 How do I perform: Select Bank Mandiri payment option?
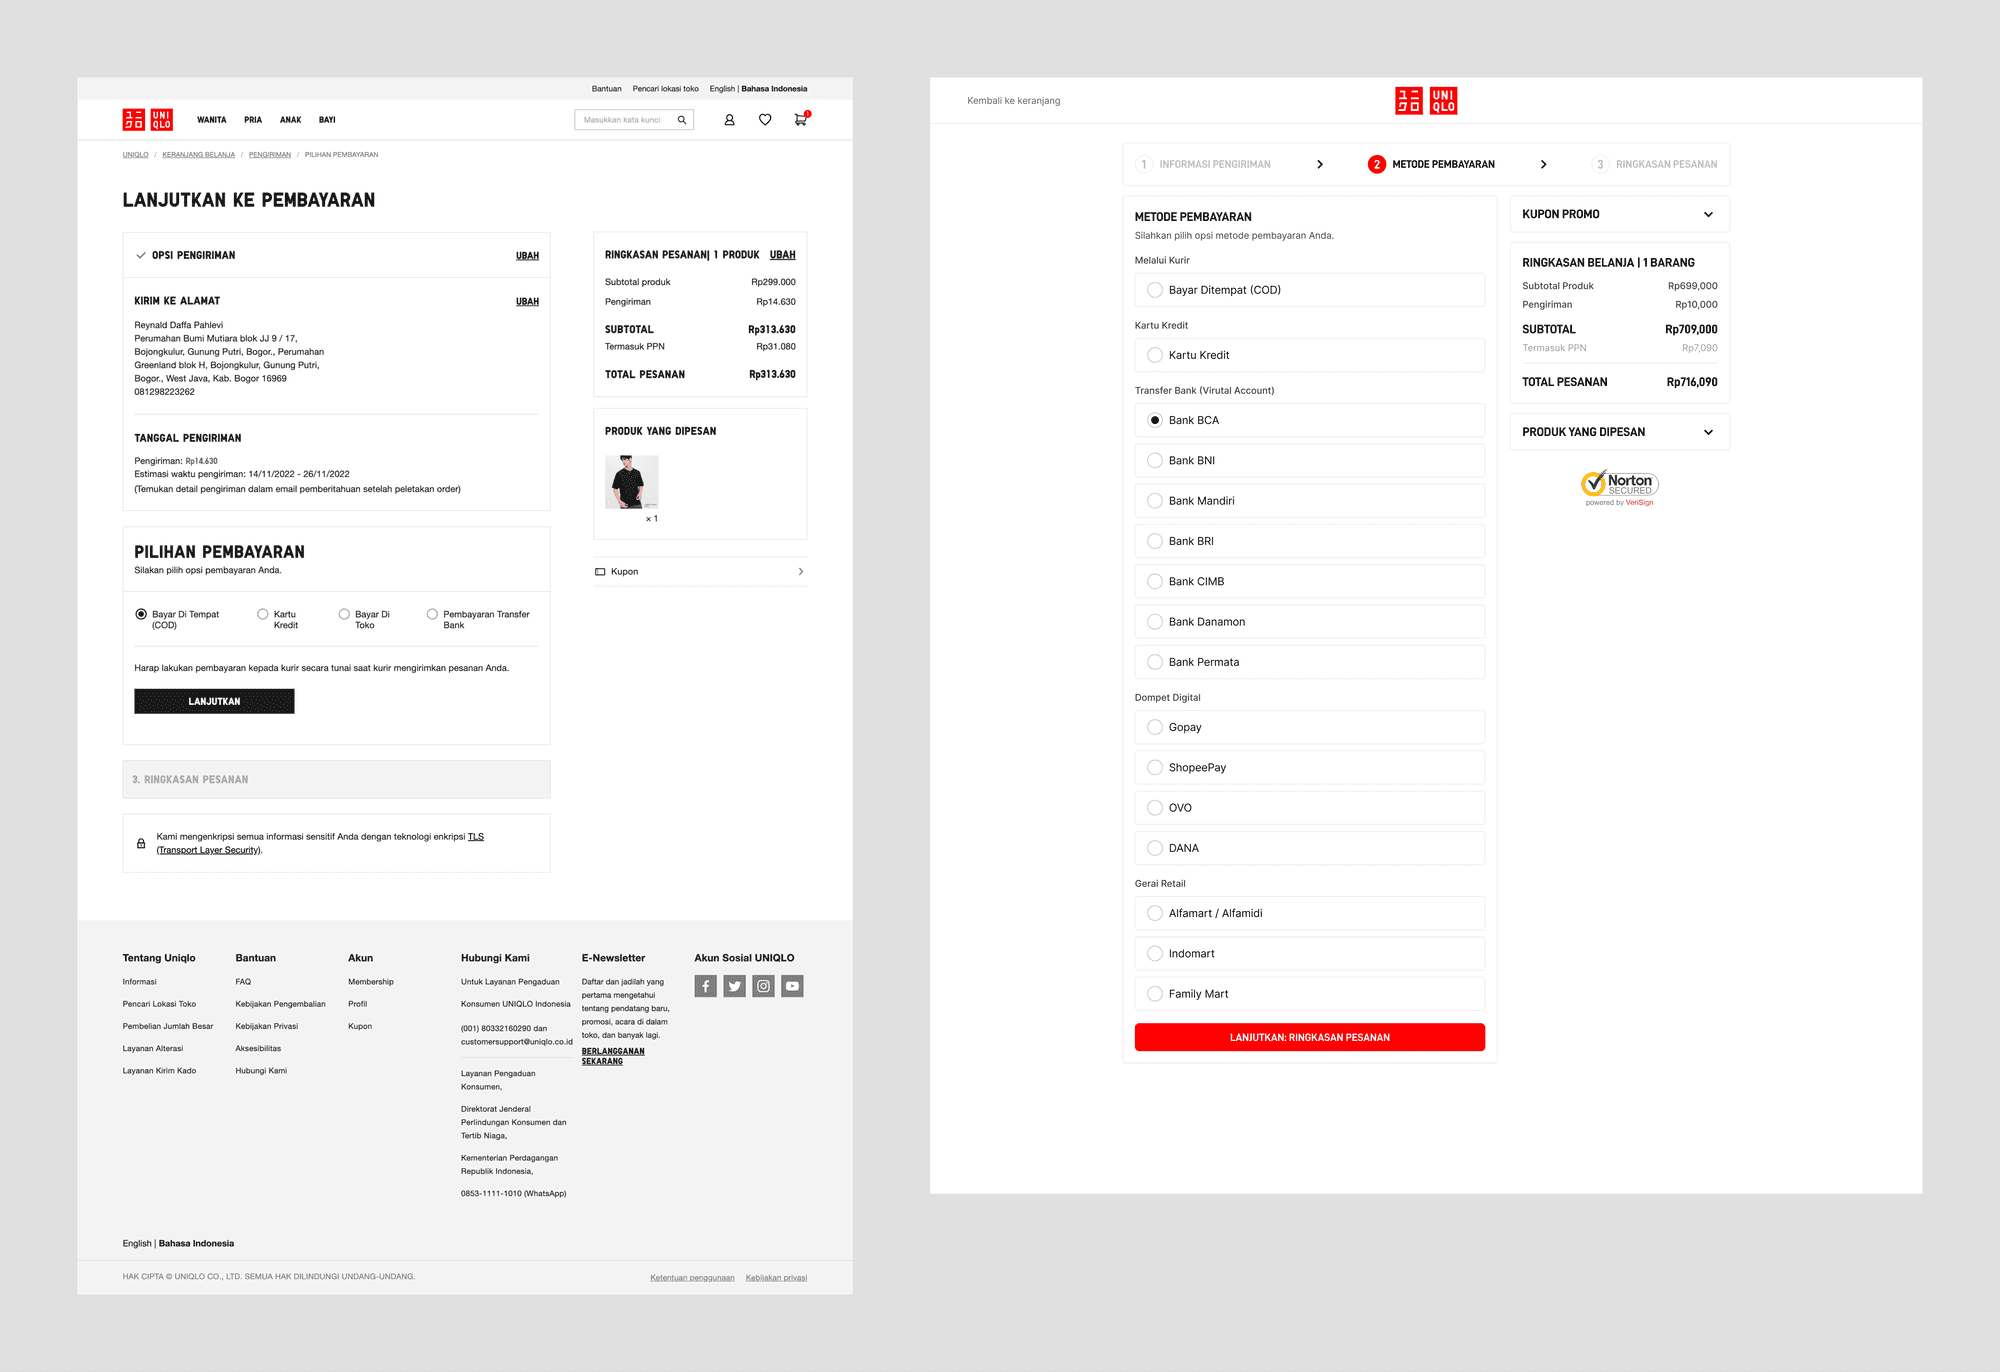pyautogui.click(x=1155, y=501)
